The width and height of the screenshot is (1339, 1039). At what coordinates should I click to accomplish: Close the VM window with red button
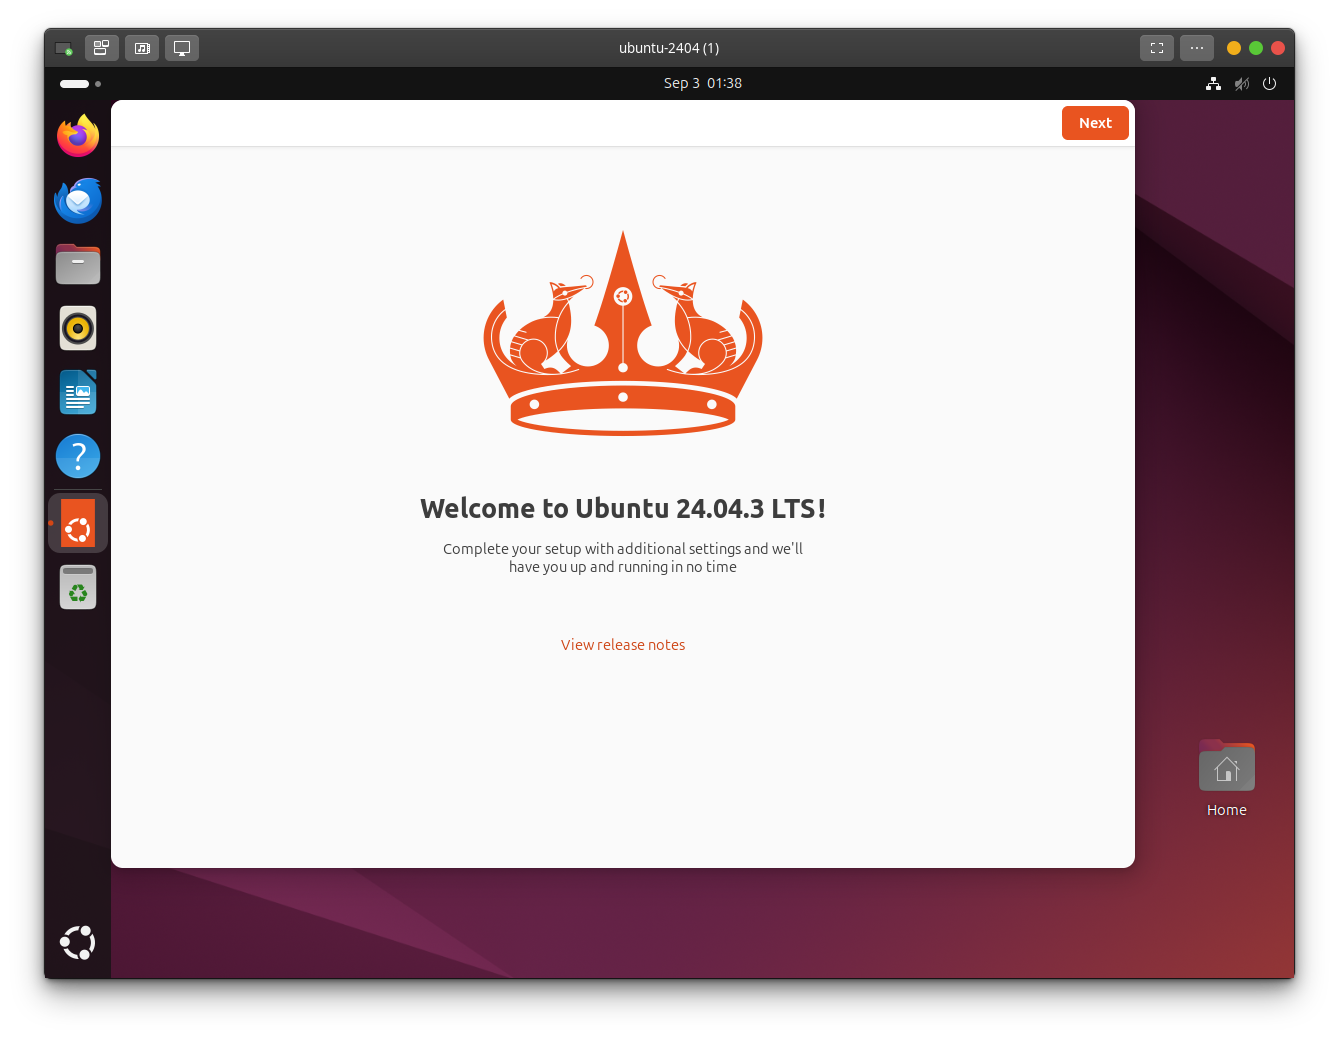1278,48
